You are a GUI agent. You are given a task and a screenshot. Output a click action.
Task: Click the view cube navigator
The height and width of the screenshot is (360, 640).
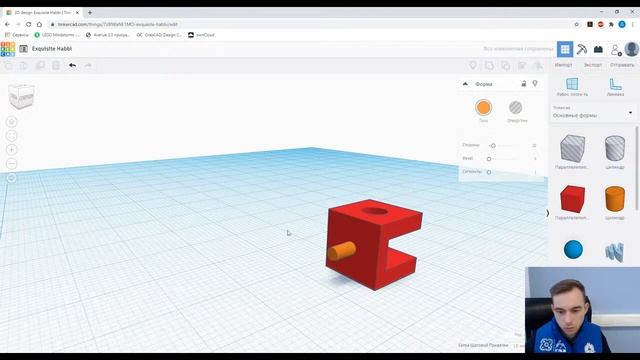[x=21, y=96]
